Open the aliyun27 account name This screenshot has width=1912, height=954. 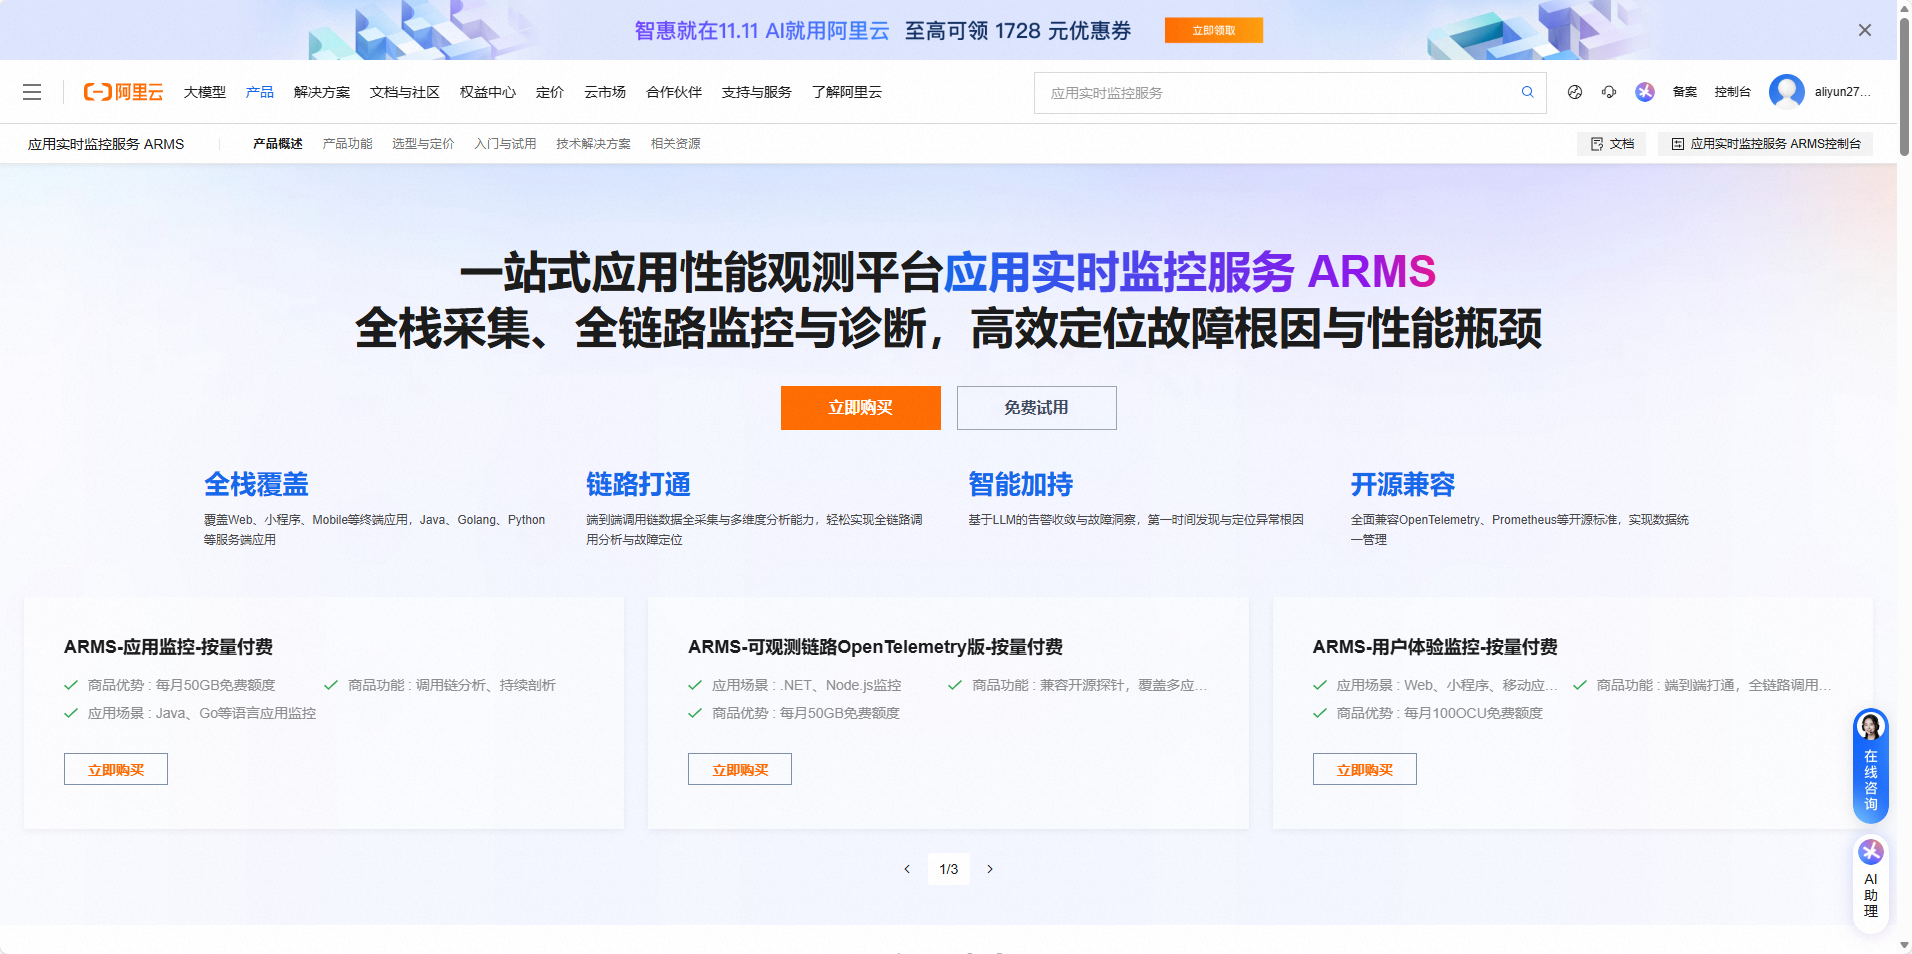(x=1842, y=92)
